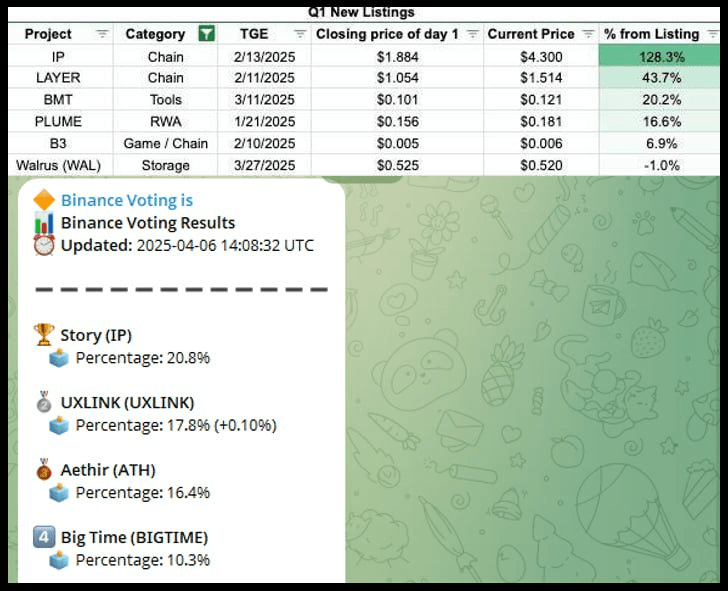The width and height of the screenshot is (728, 591).
Task: Select the '% from Listing' column header
Action: [x=651, y=34]
